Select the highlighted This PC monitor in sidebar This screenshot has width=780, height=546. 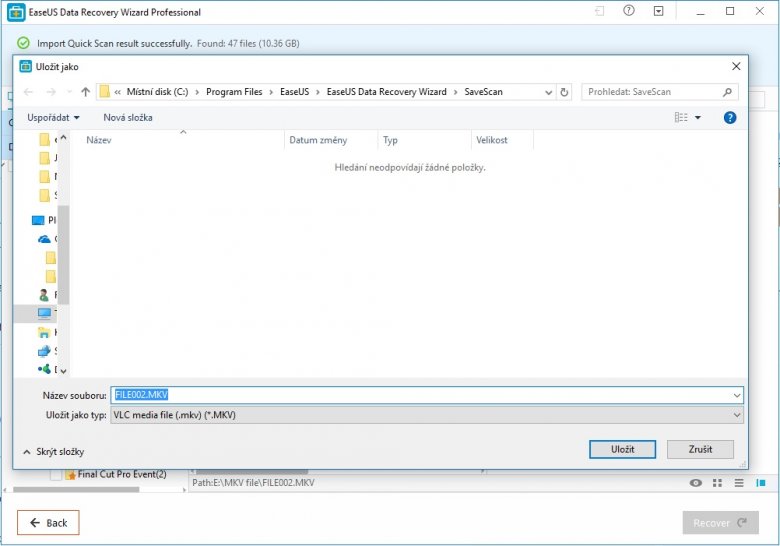44,313
